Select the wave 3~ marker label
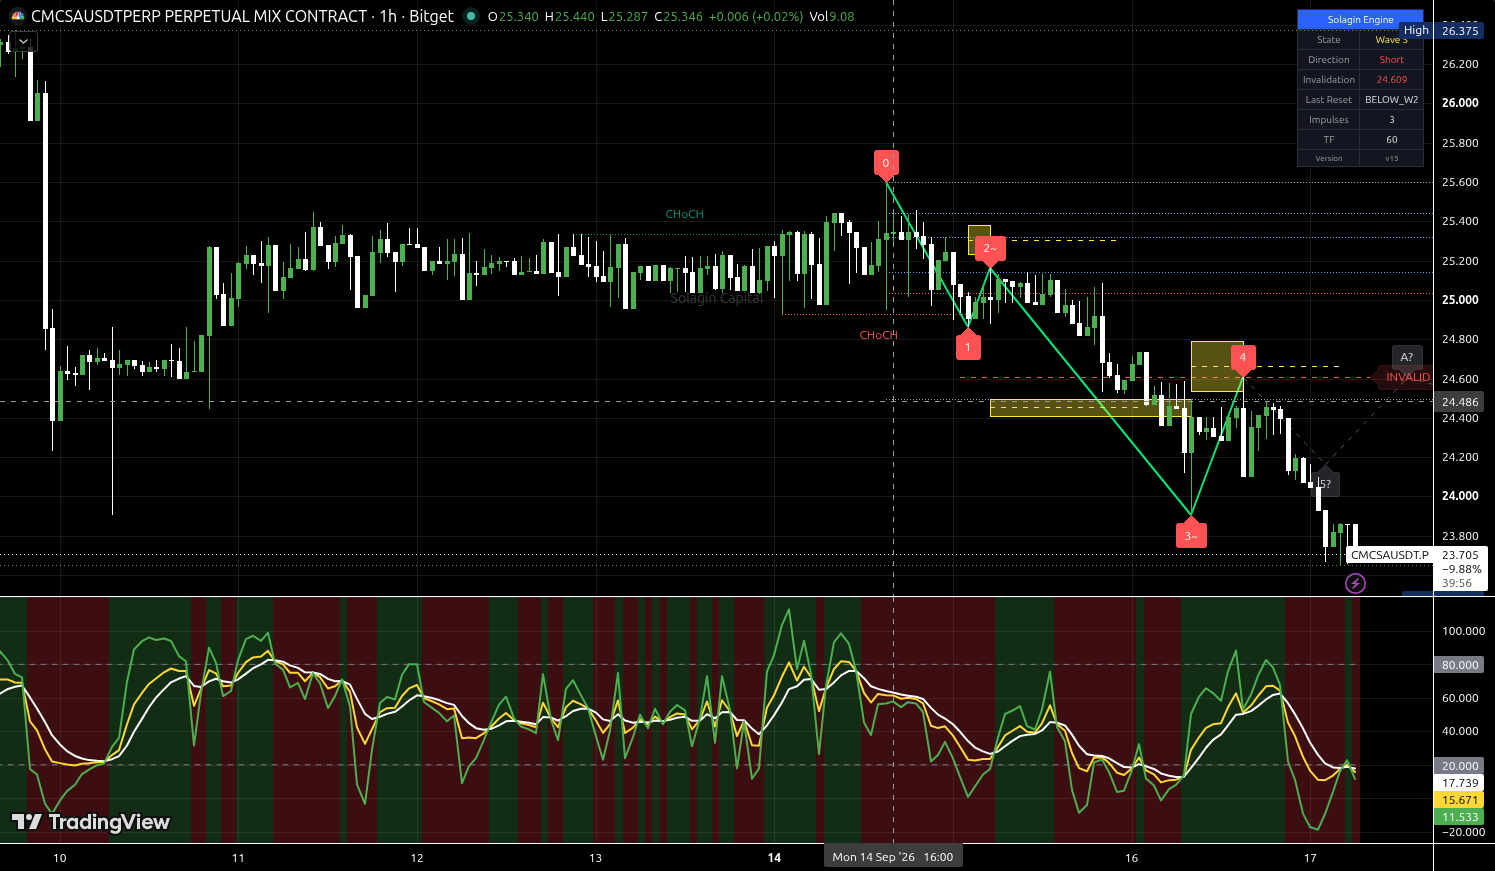Image resolution: width=1495 pixels, height=871 pixels. click(1191, 535)
